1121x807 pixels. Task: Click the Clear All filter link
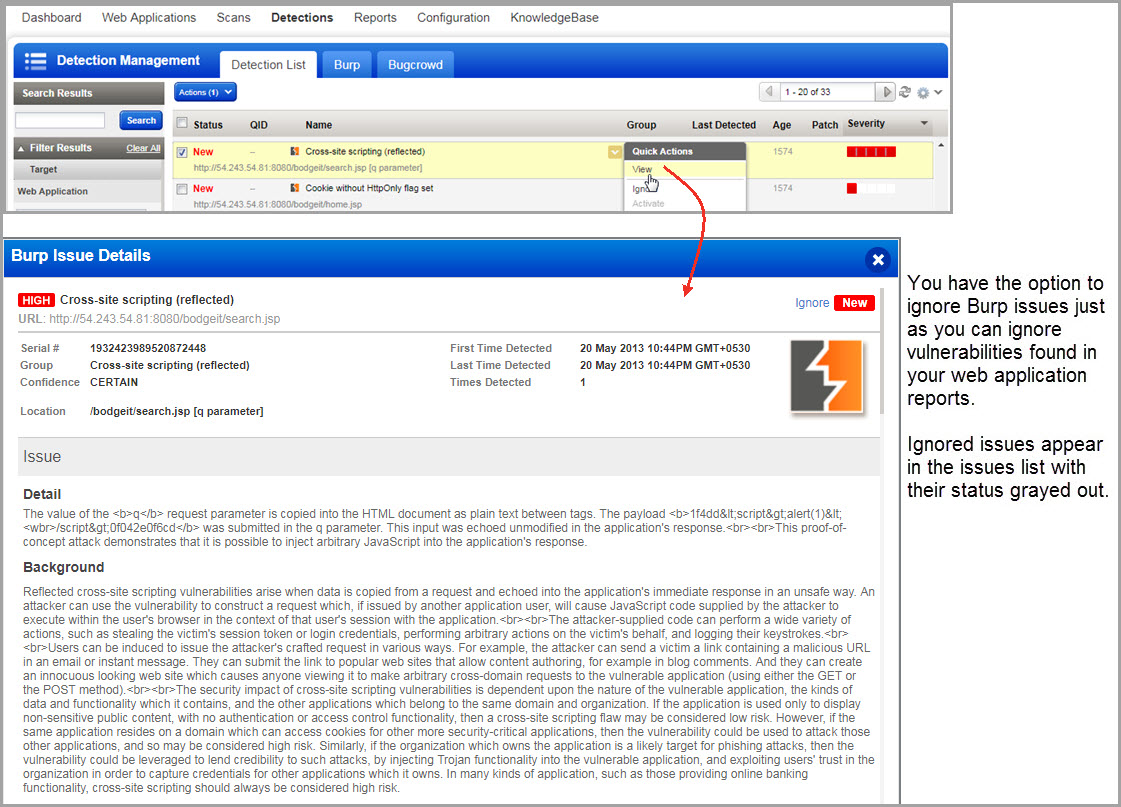pos(143,149)
